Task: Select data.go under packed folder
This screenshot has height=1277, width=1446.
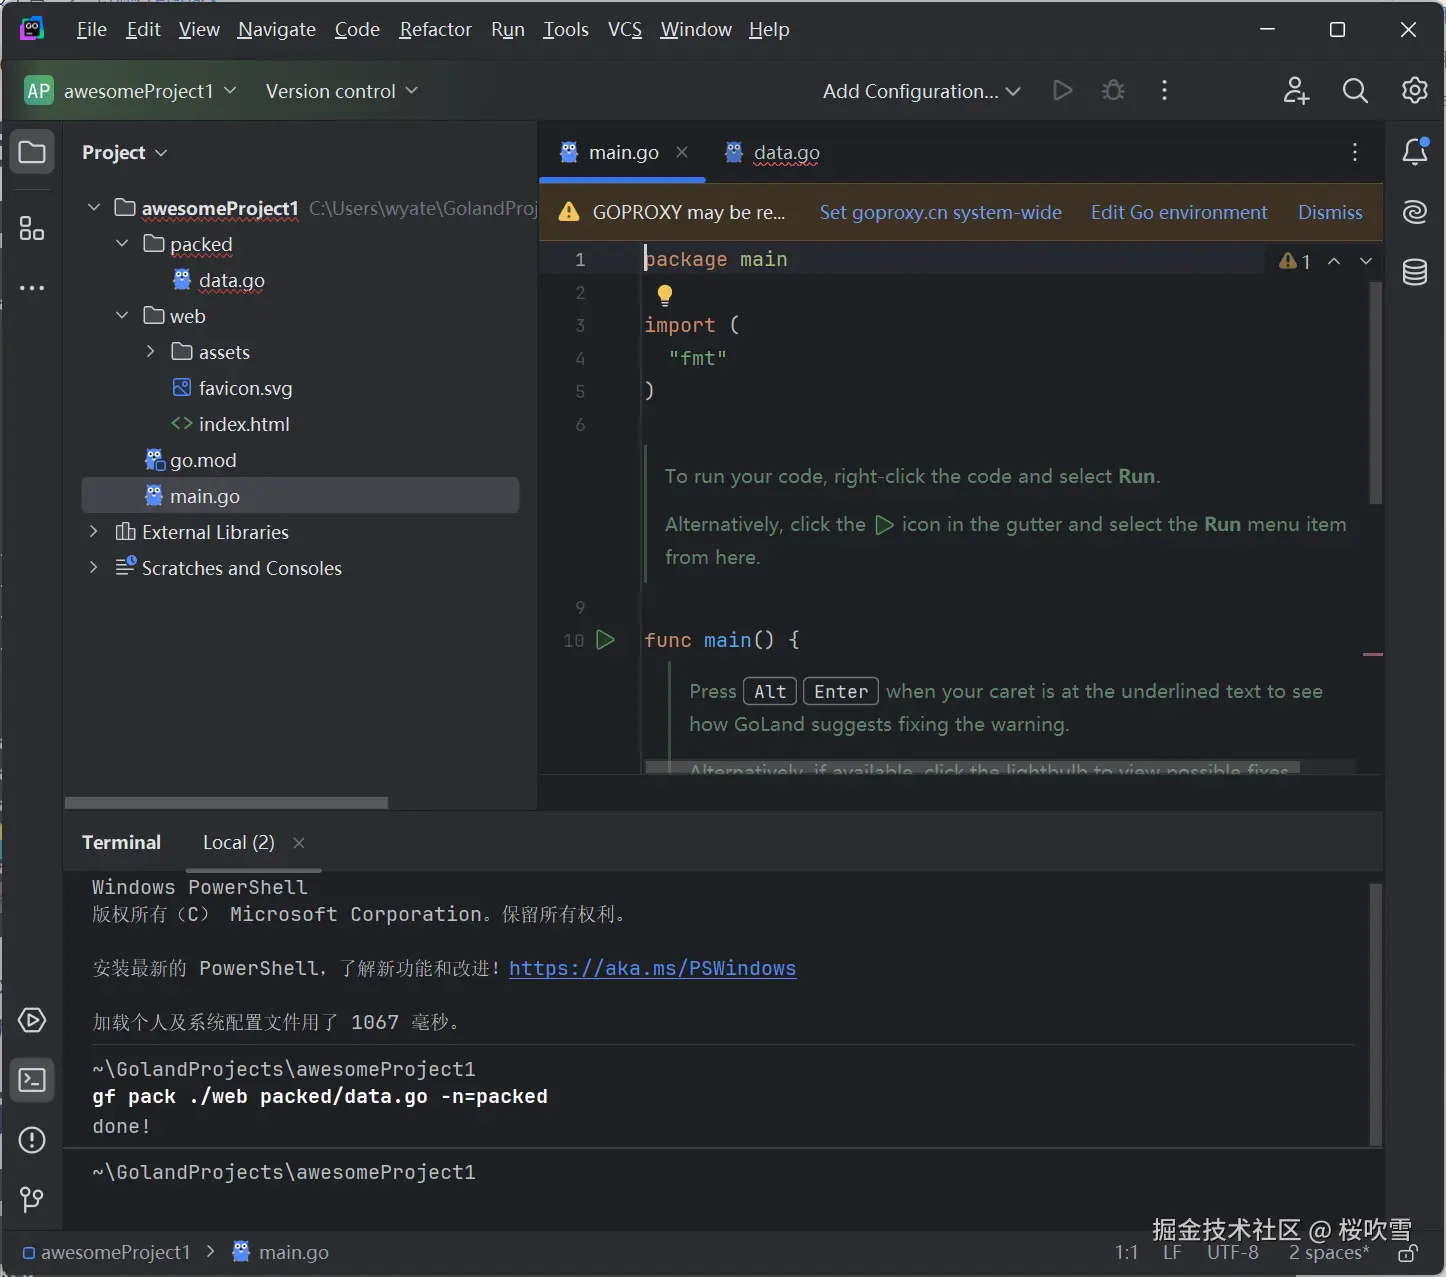Action: click(231, 280)
